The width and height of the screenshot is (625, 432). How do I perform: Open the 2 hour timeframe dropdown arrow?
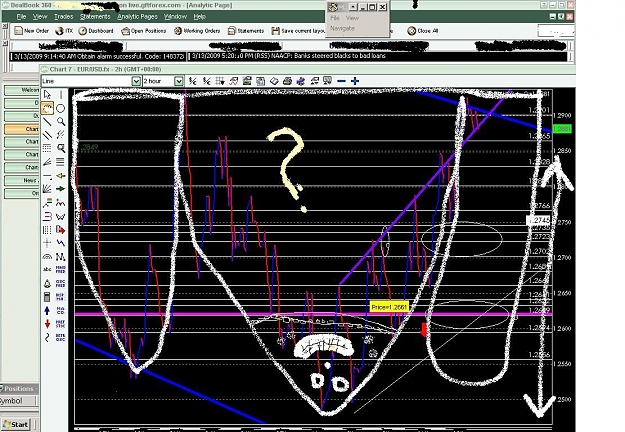[179, 81]
